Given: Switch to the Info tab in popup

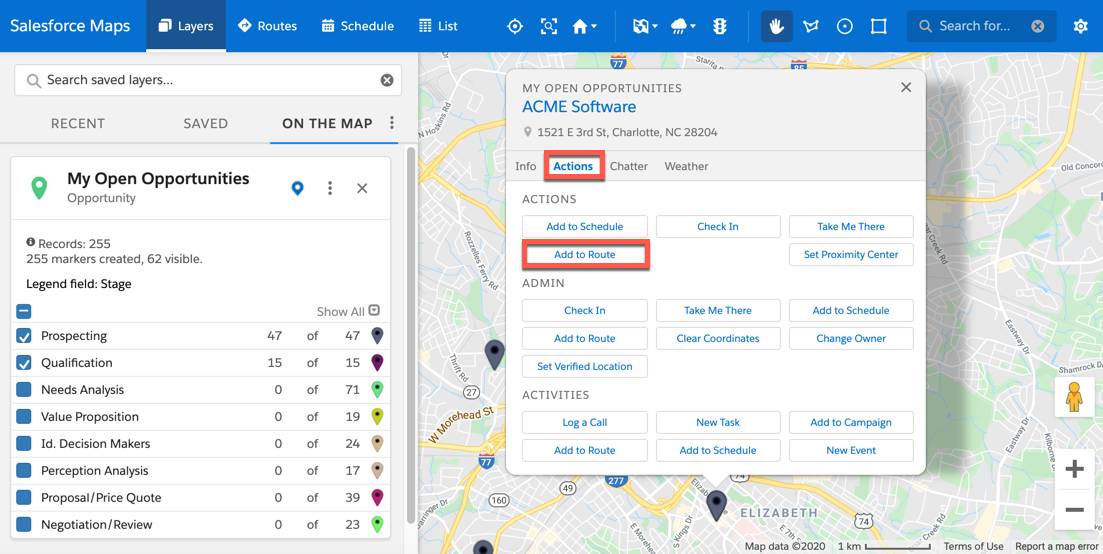Looking at the screenshot, I should tap(525, 167).
